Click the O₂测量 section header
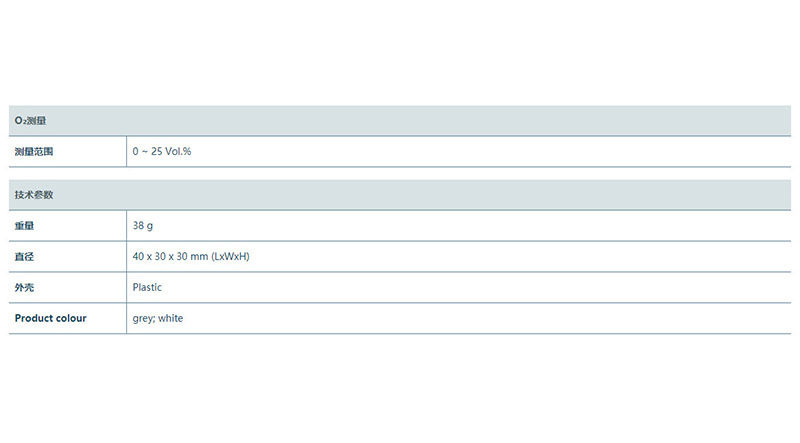 coord(31,120)
